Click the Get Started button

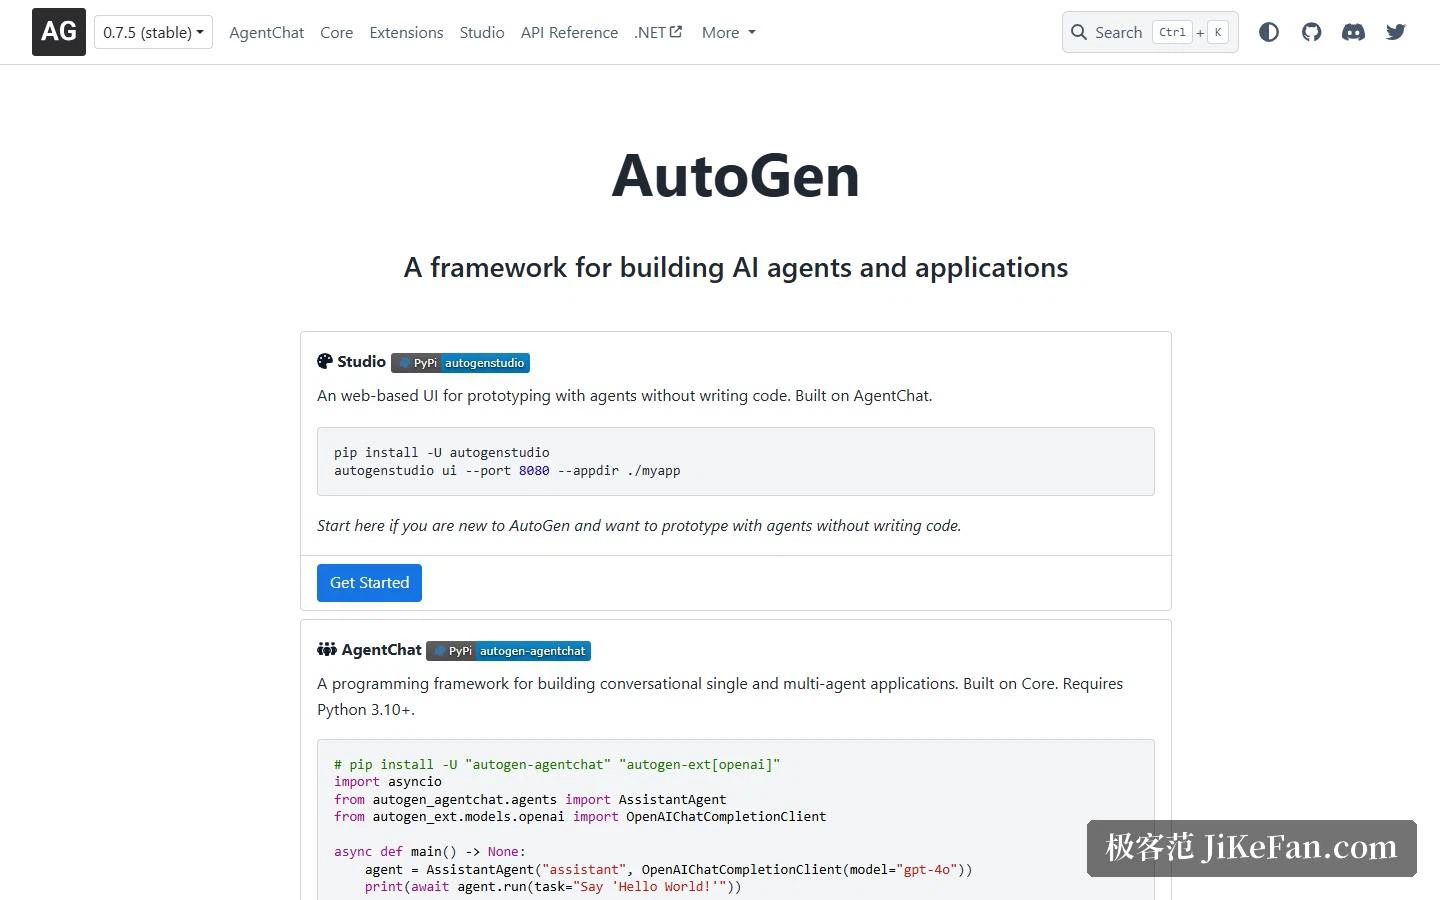(369, 583)
